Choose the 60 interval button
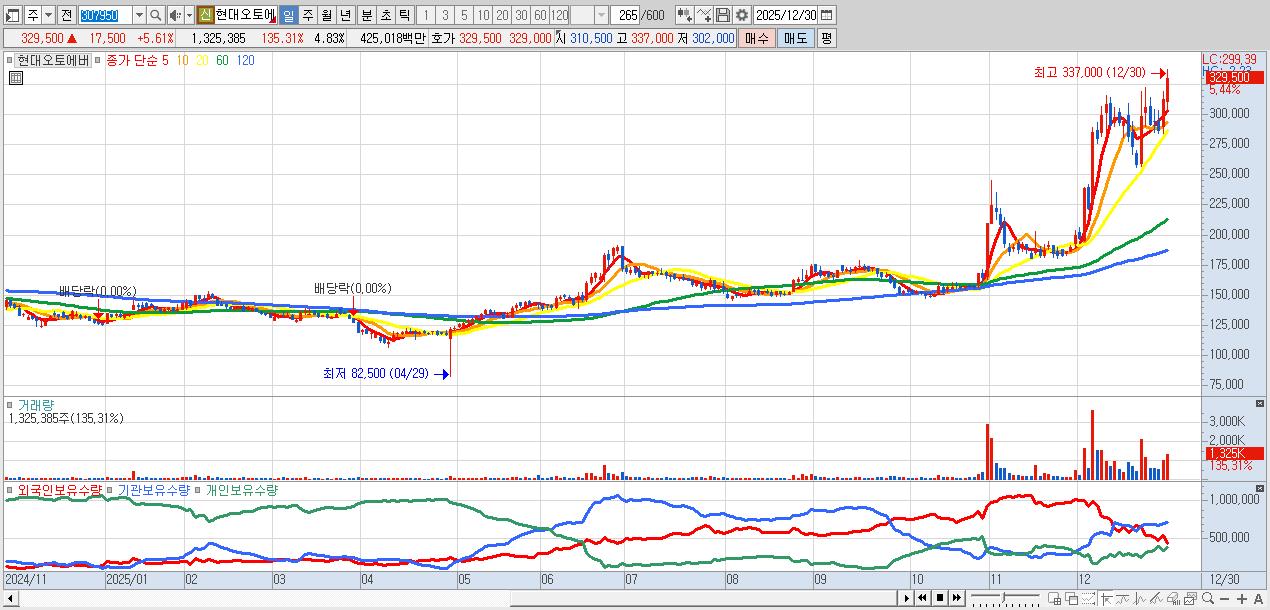 pyautogui.click(x=540, y=15)
